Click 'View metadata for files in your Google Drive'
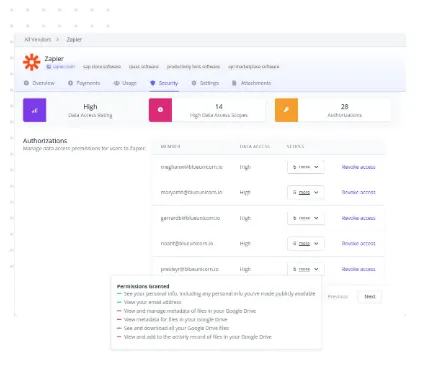421x390 pixels. [175, 320]
